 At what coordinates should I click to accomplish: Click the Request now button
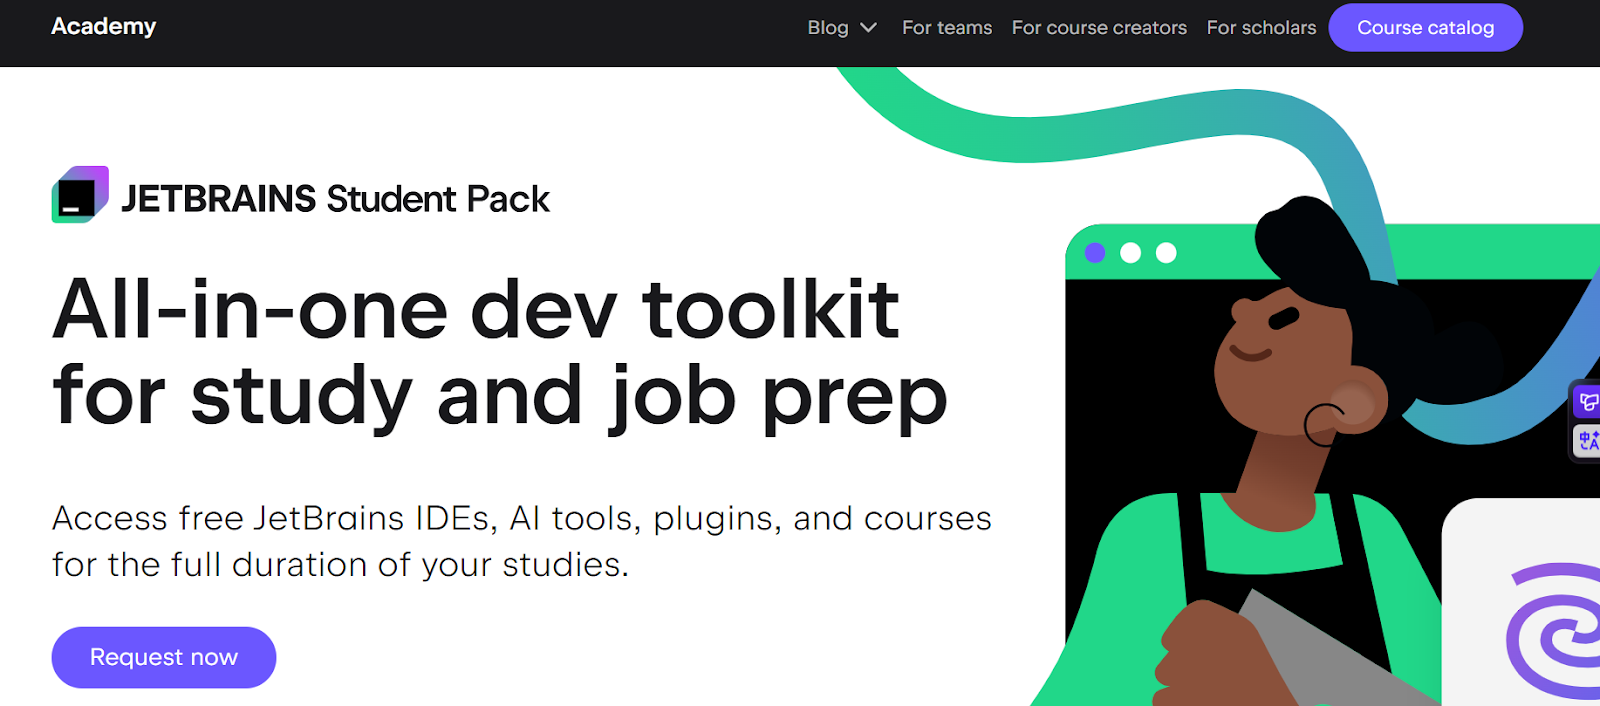coord(164,657)
